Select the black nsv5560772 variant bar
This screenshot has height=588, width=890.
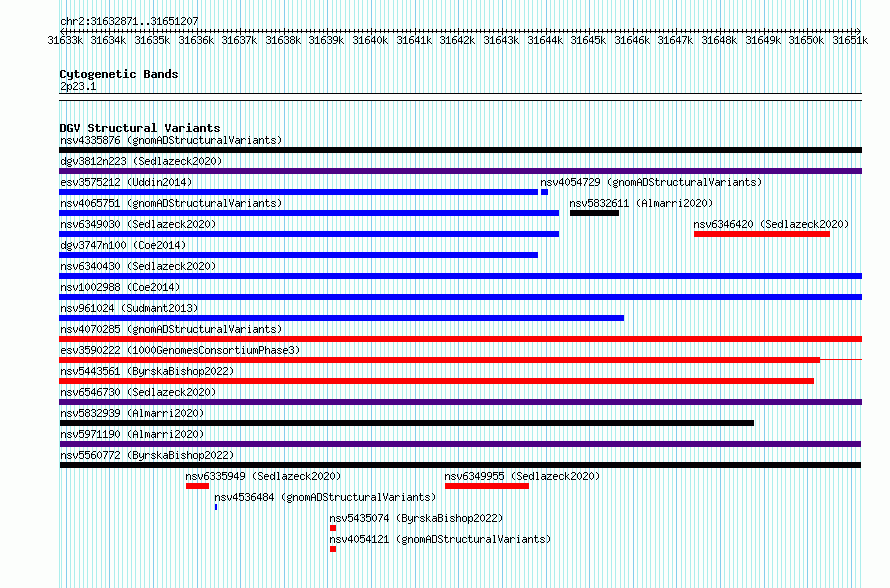[x=460, y=465]
